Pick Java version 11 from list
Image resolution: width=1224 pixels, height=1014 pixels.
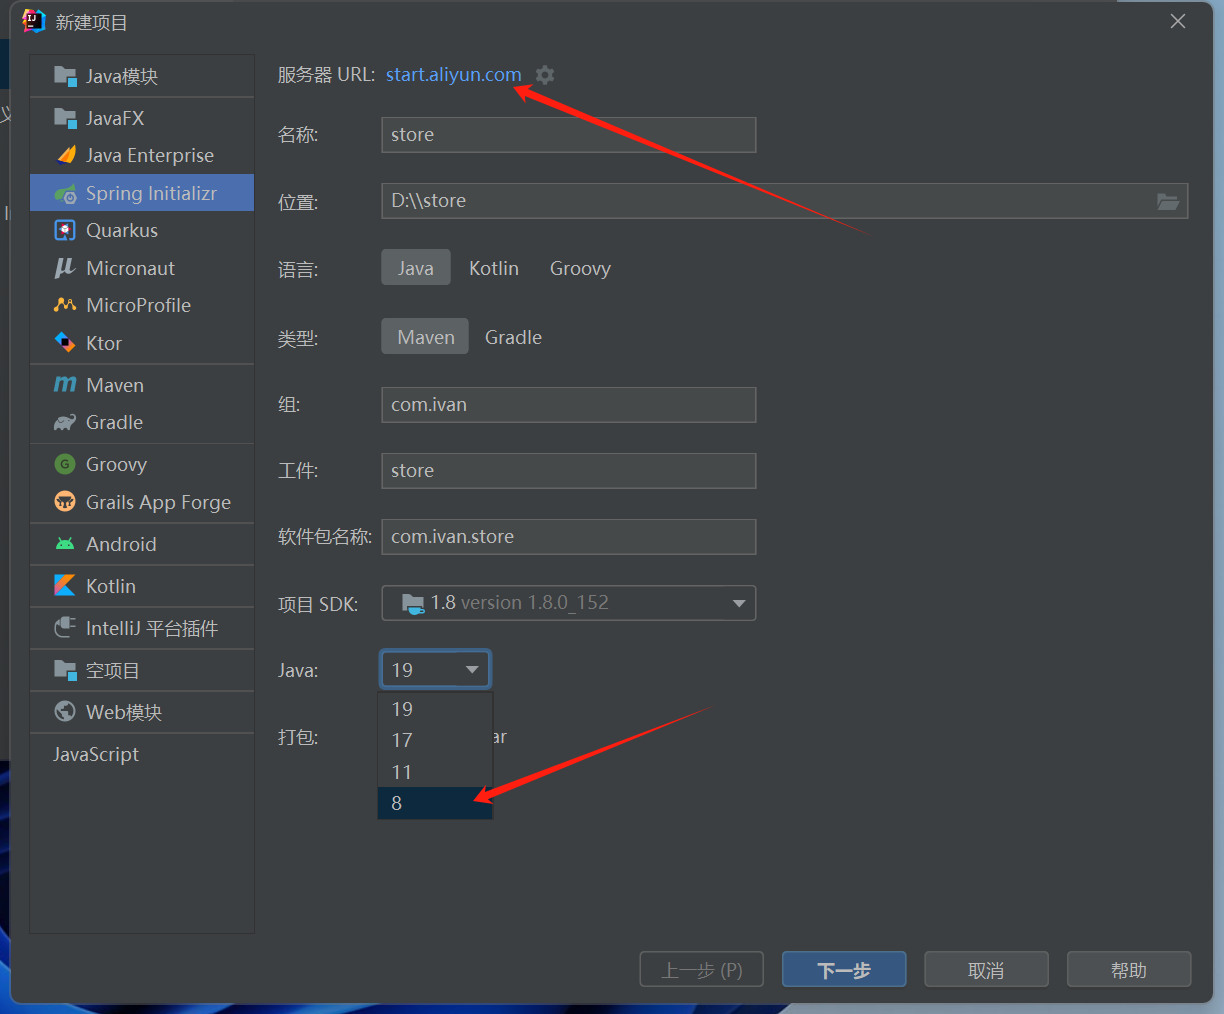coord(435,772)
